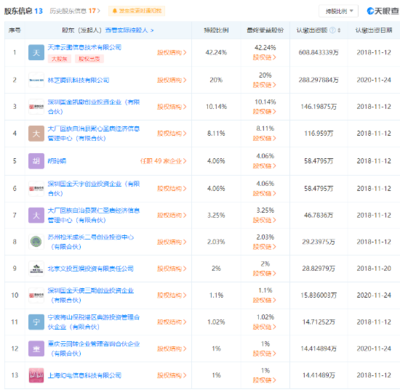Open 股权链 under 2.03% in row 8

pyautogui.click(x=265, y=247)
